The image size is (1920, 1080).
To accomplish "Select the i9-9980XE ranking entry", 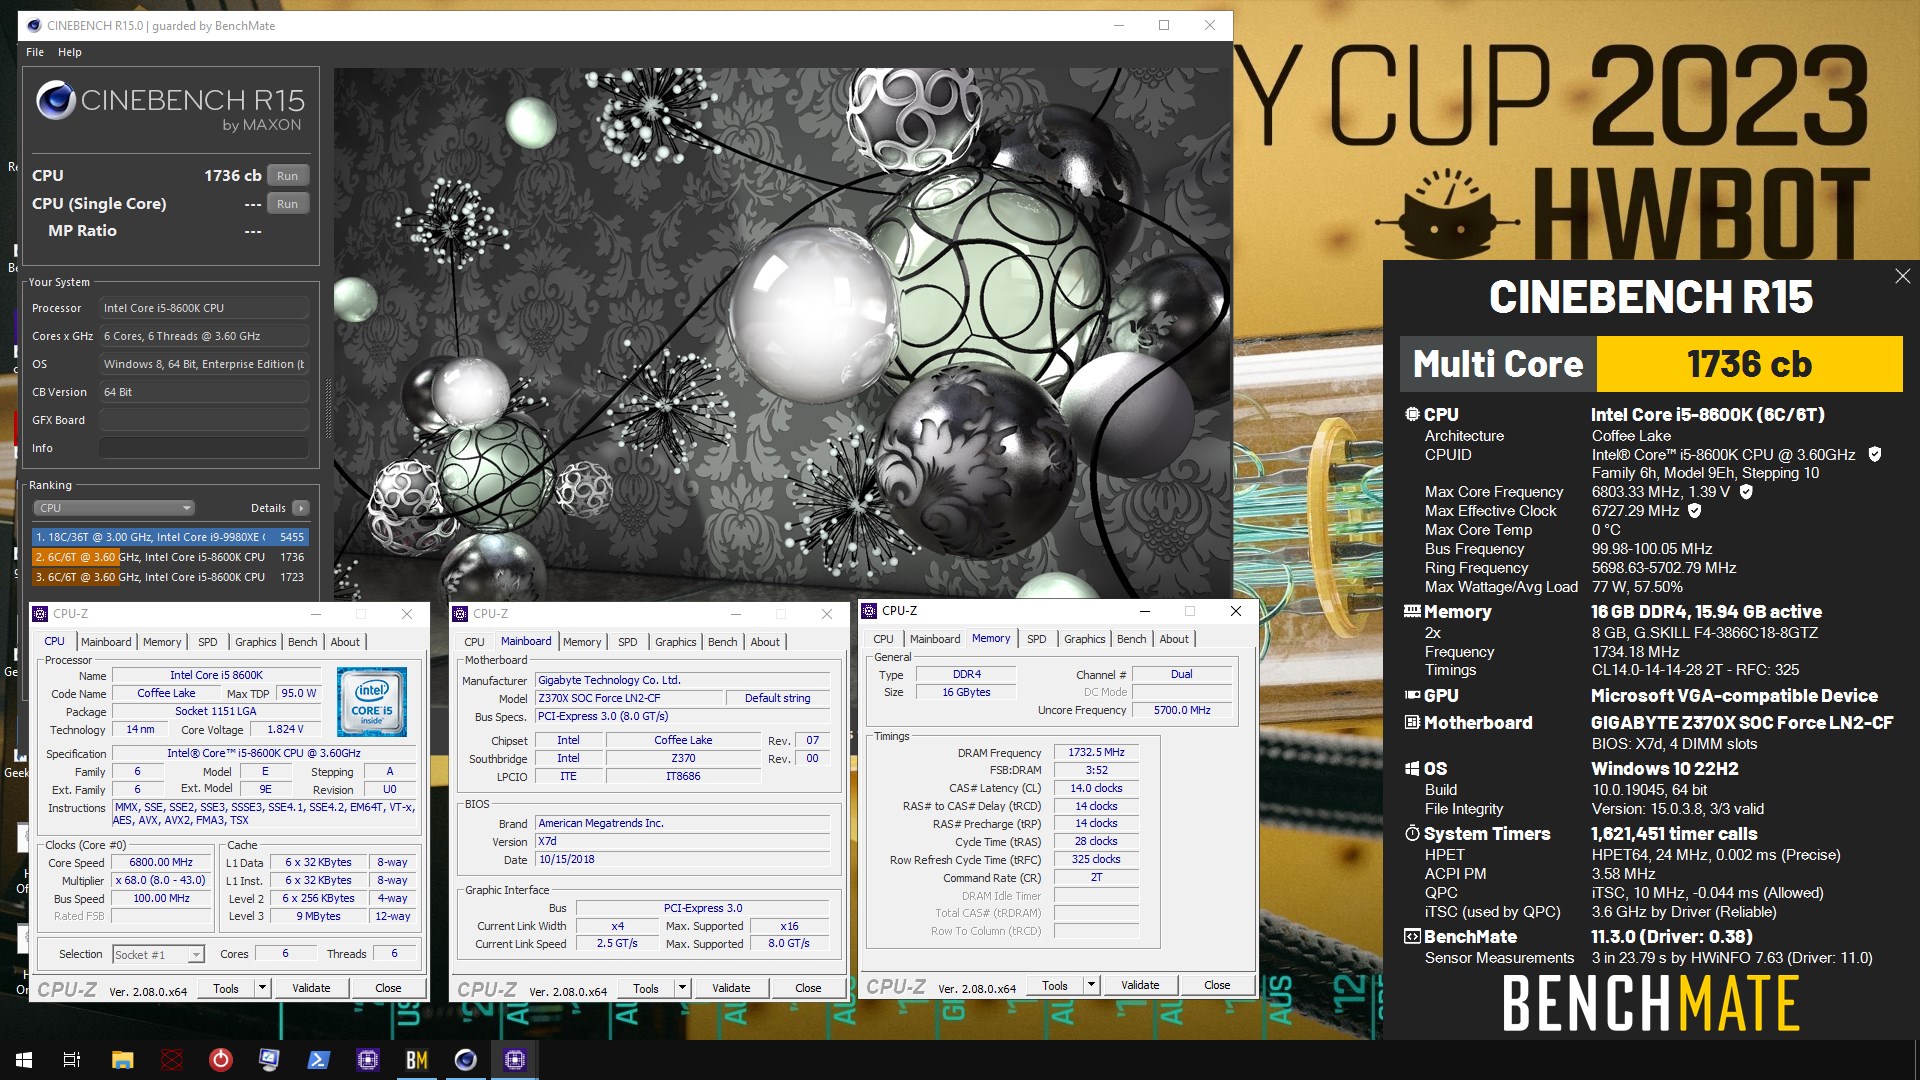I will tap(170, 537).
